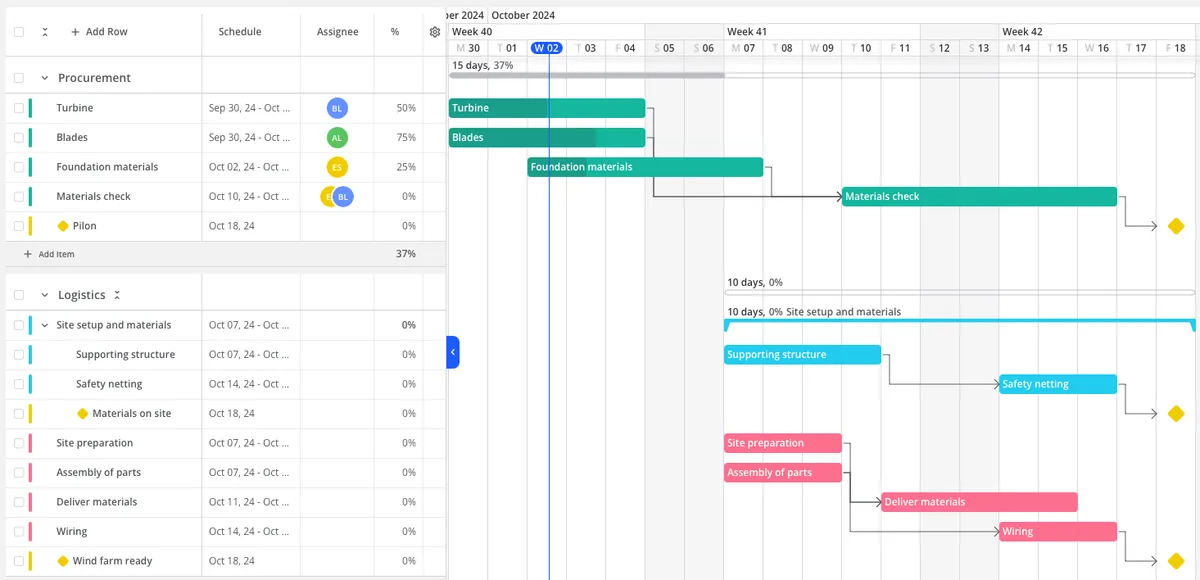Open the grid settings gear icon
Viewport: 1200px width, 580px height.
(434, 32)
